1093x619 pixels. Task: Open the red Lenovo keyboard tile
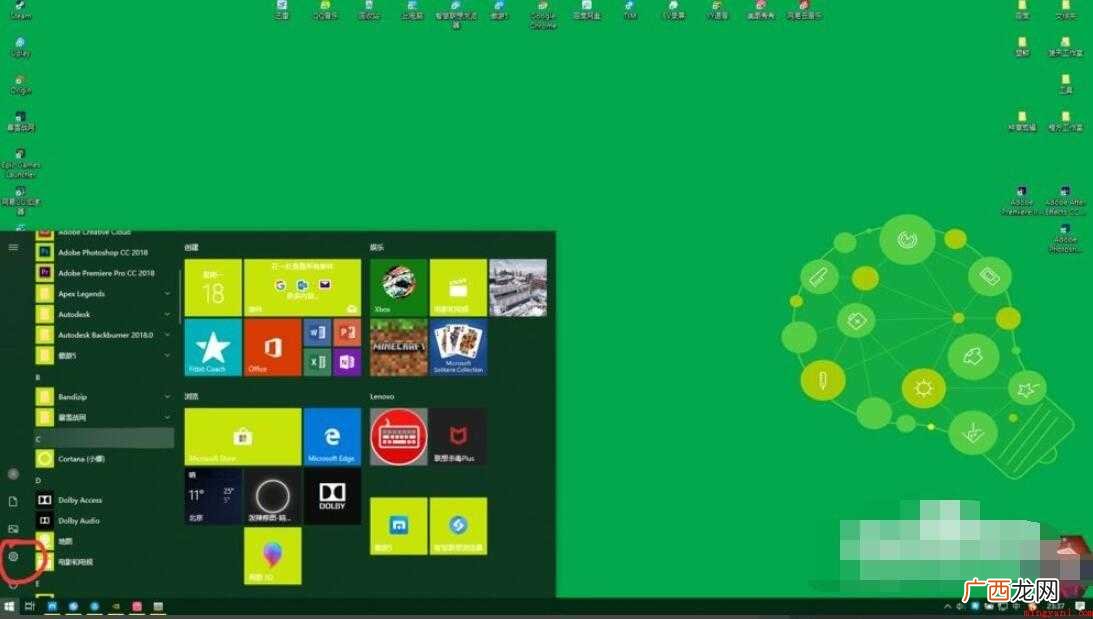pos(399,436)
